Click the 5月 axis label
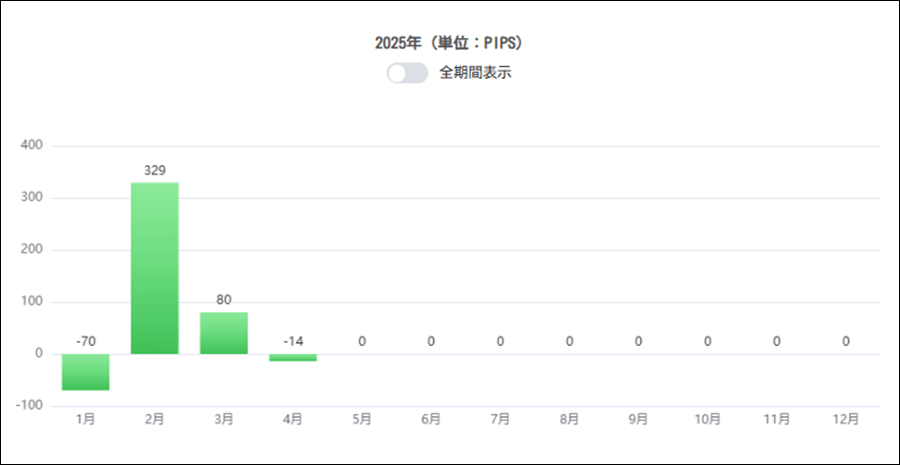The height and width of the screenshot is (465, 900). click(362, 420)
